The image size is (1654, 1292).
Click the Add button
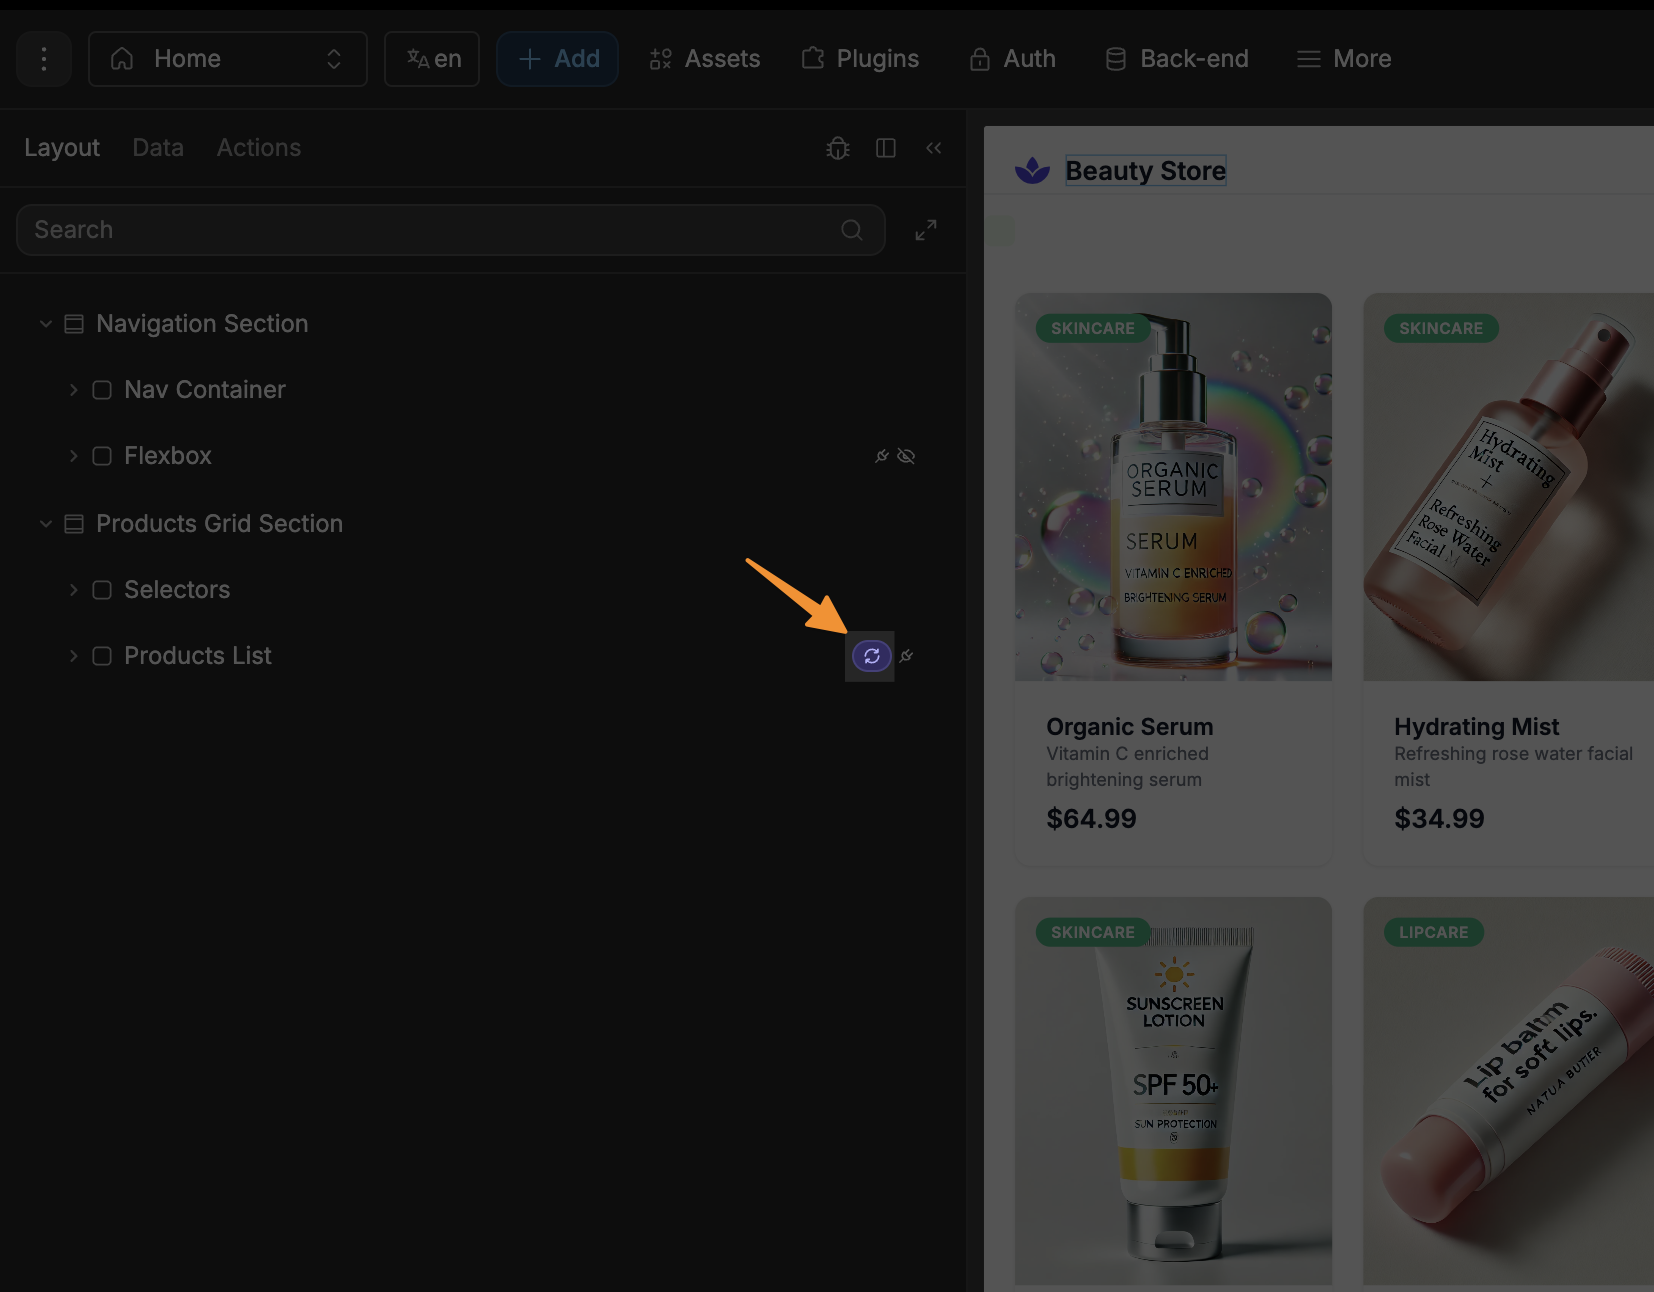point(558,59)
